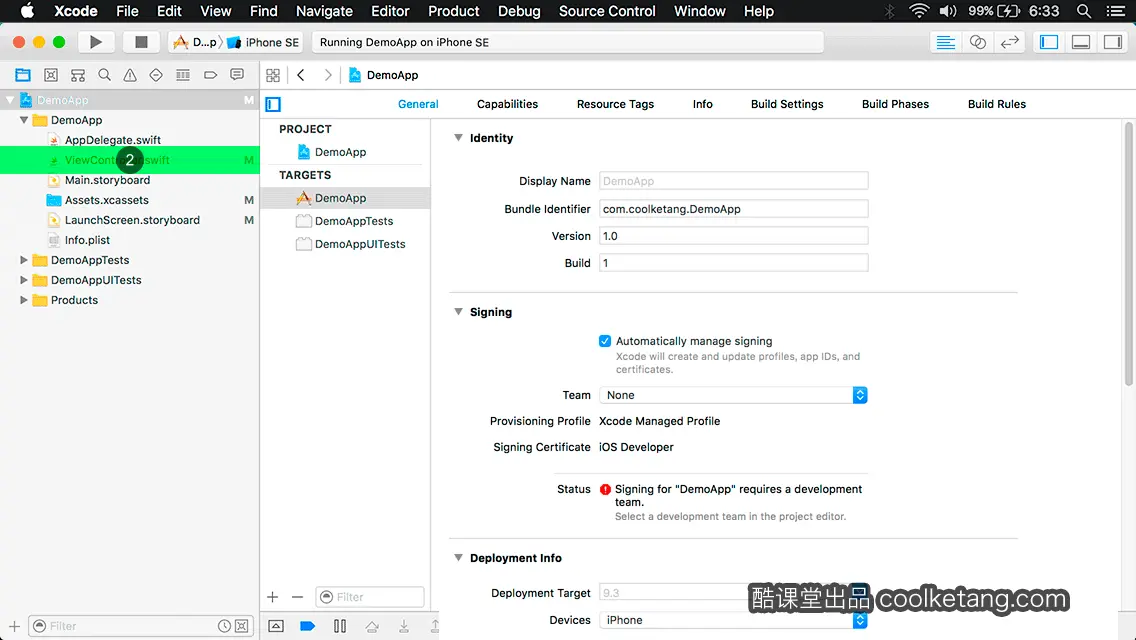Open Main.storyboard

(107, 180)
